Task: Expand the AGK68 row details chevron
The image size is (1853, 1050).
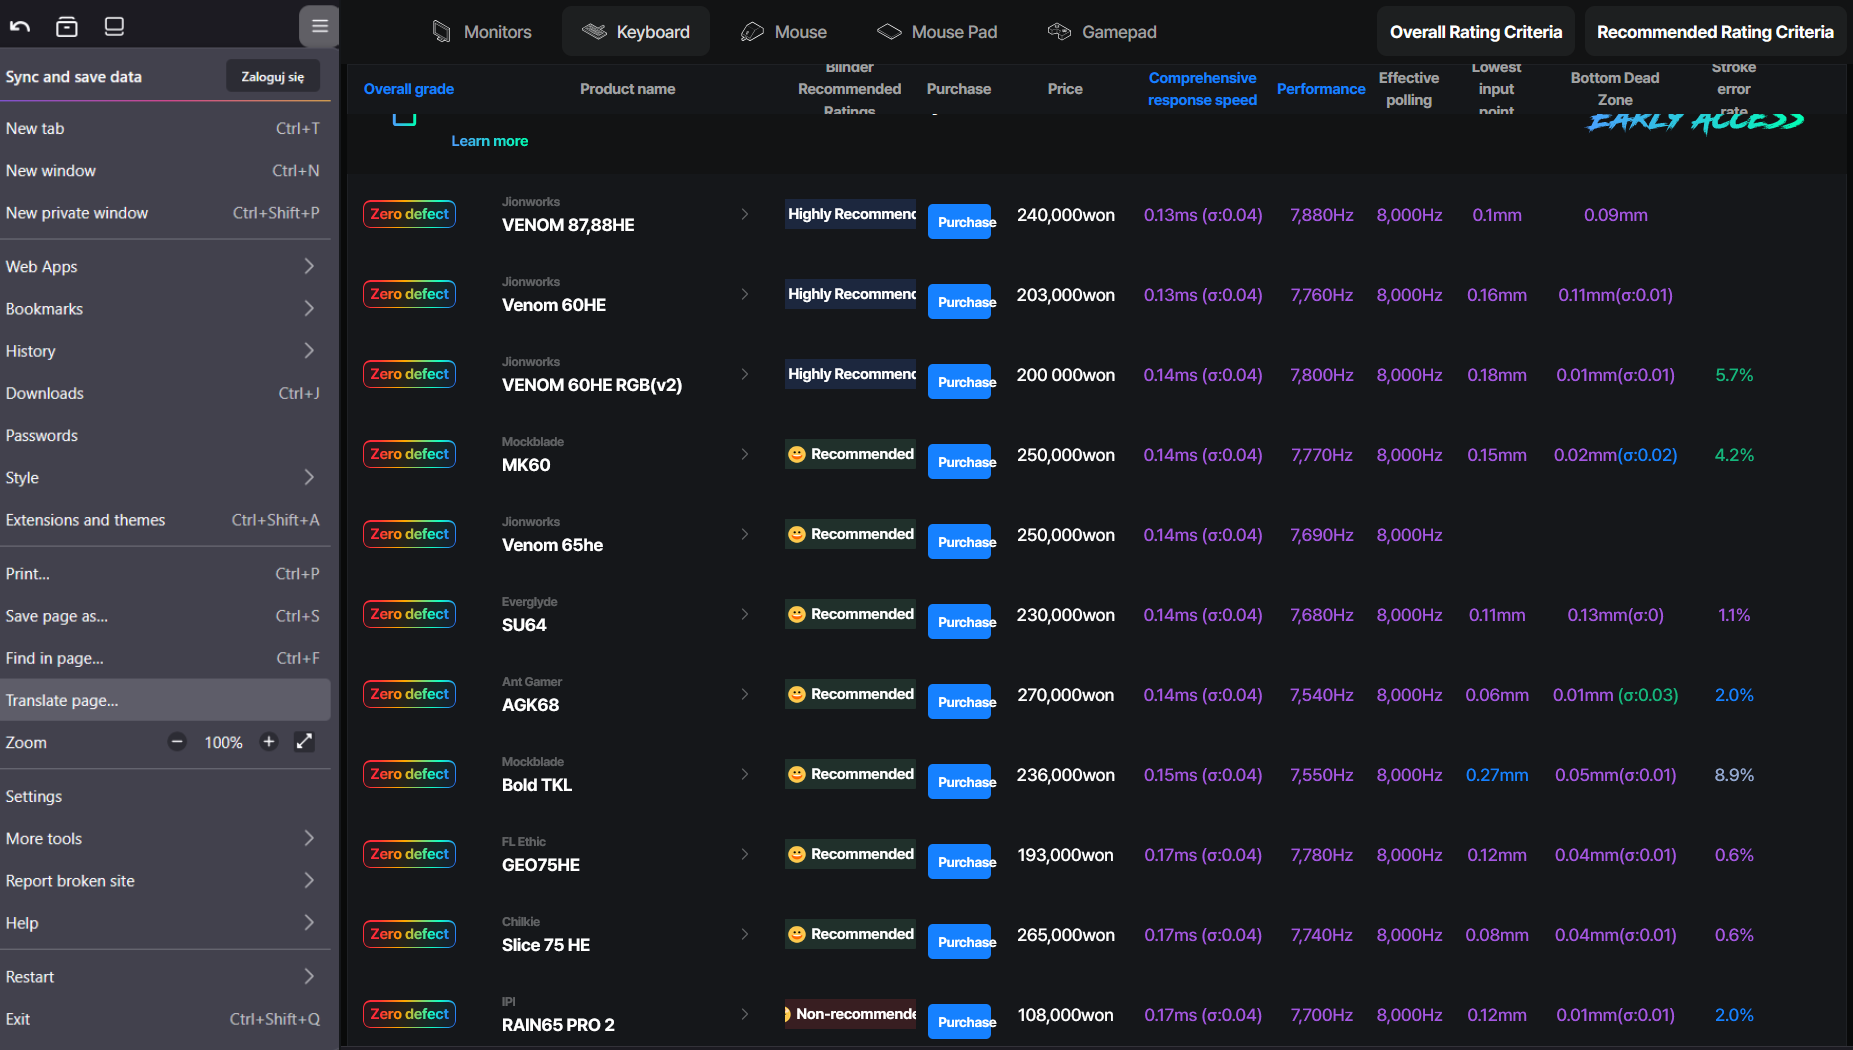Action: coord(745,694)
